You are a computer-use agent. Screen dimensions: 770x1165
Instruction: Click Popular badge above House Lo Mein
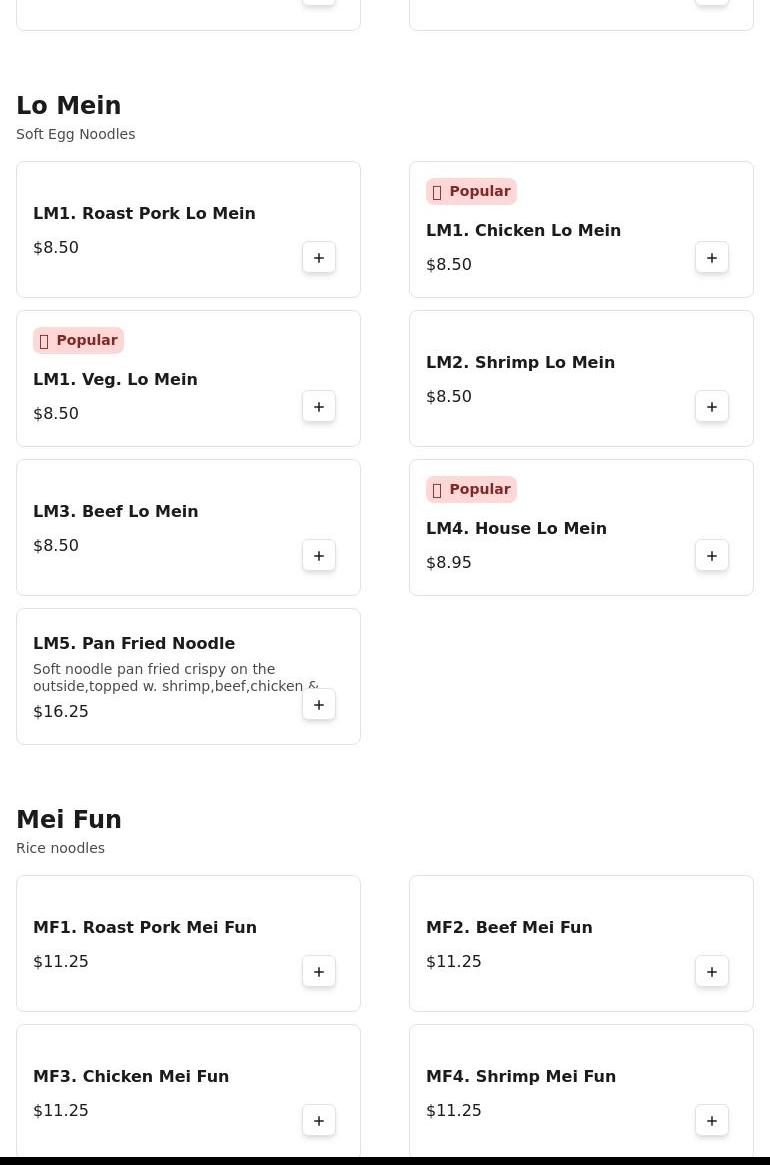point(471,489)
